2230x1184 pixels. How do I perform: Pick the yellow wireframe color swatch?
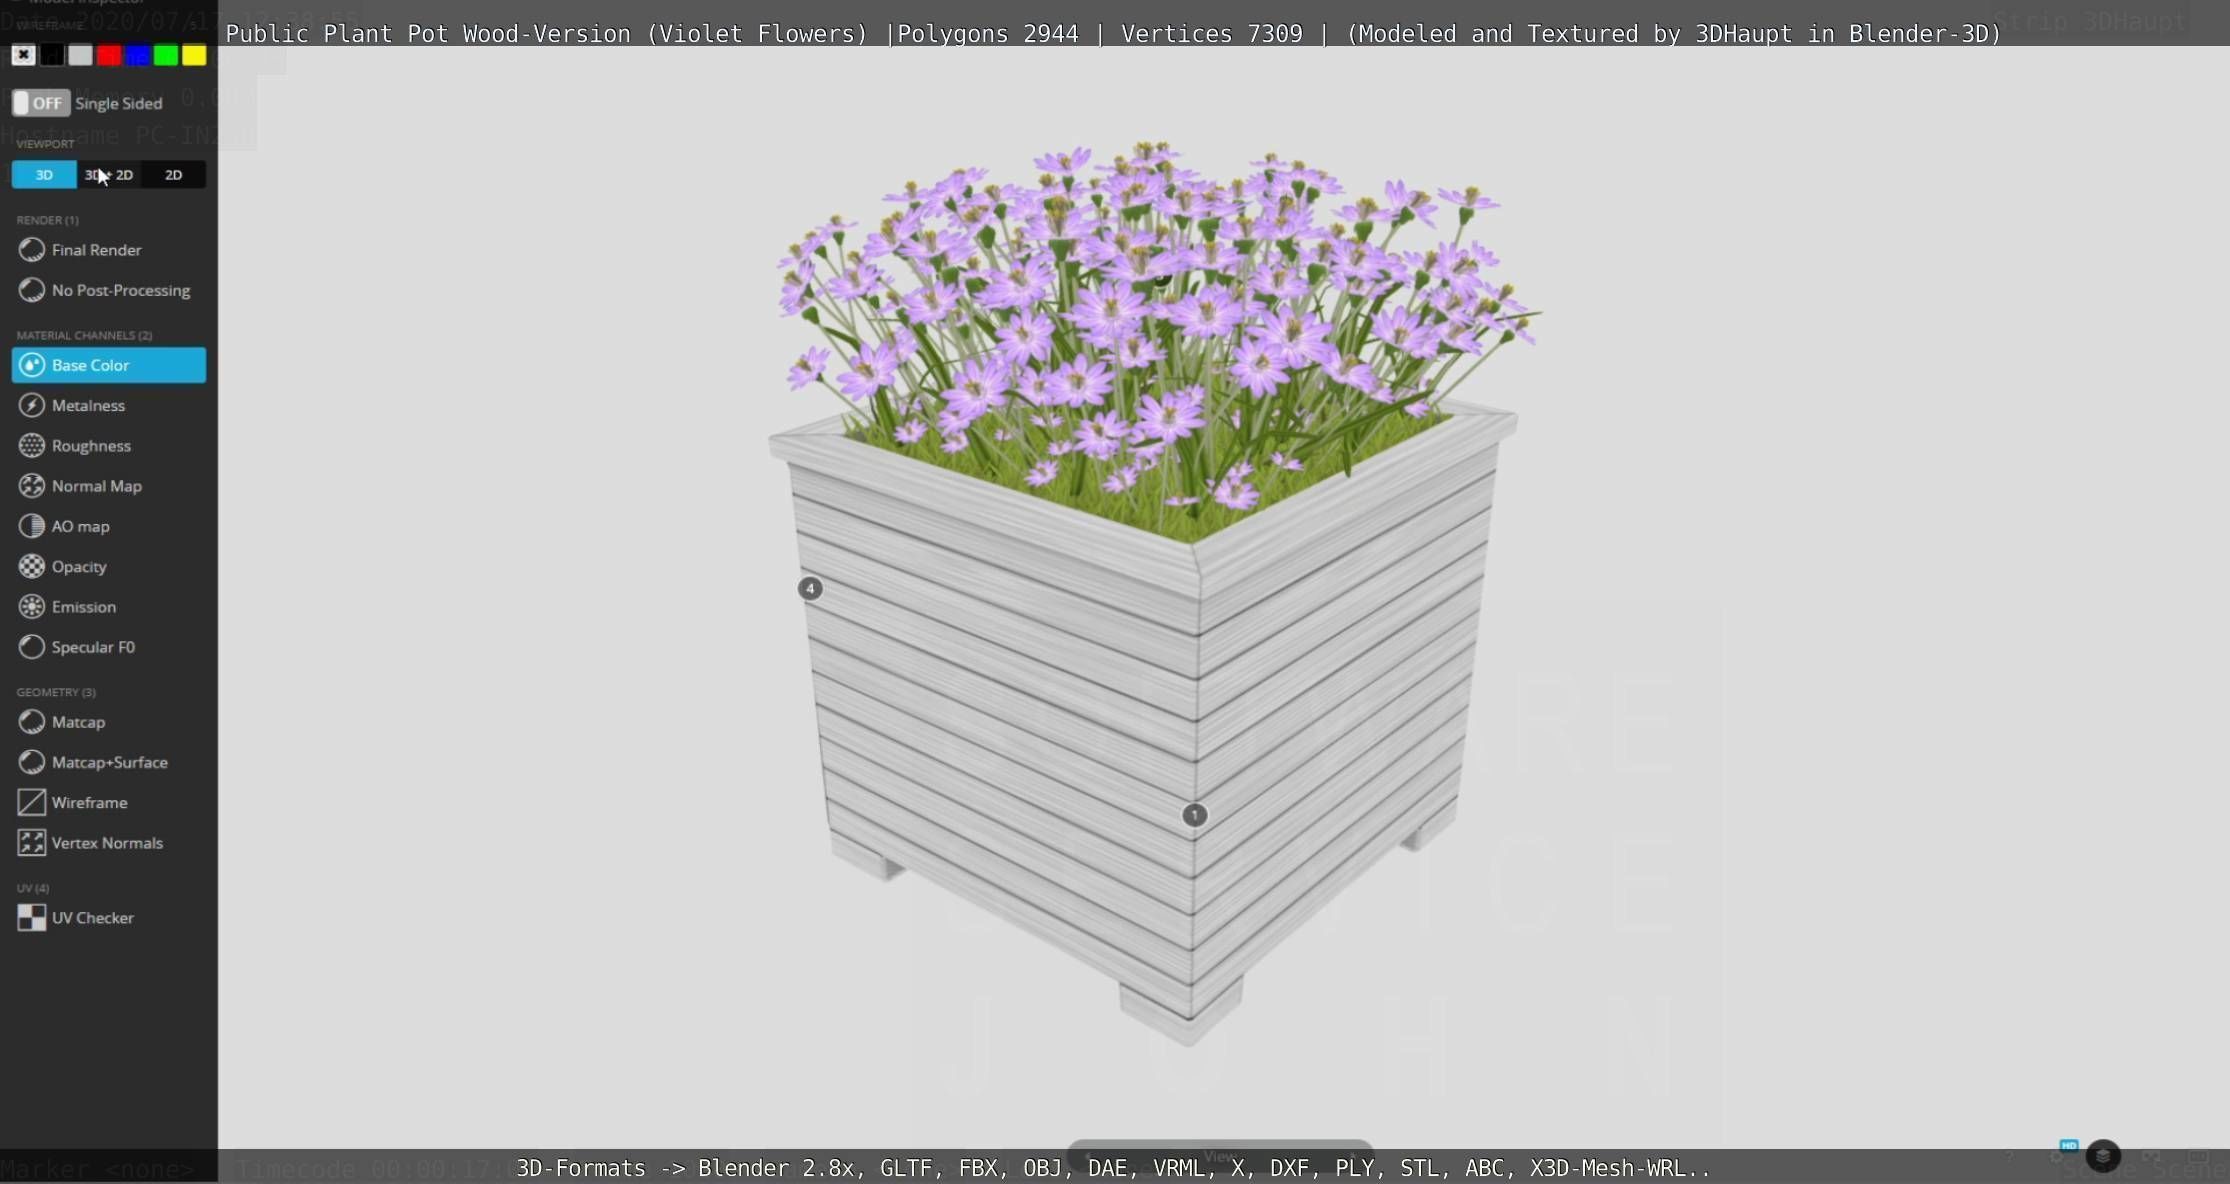pos(194,55)
